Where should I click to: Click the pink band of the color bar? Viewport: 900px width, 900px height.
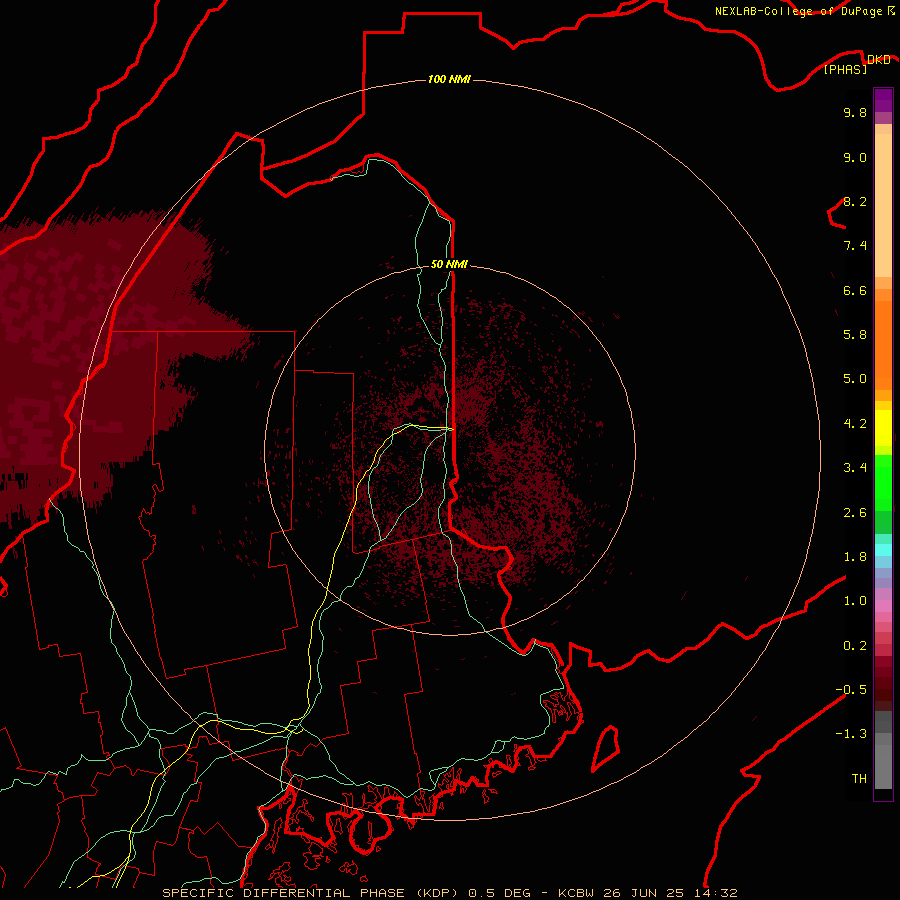[883, 606]
